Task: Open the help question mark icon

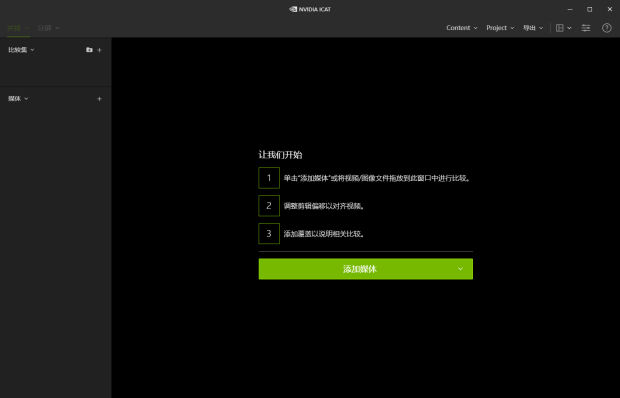Action: click(x=607, y=28)
